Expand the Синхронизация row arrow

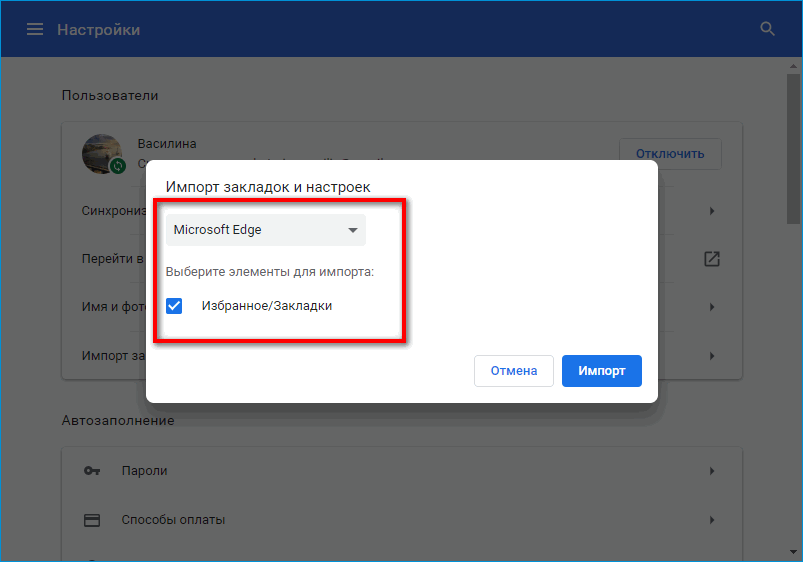click(712, 211)
